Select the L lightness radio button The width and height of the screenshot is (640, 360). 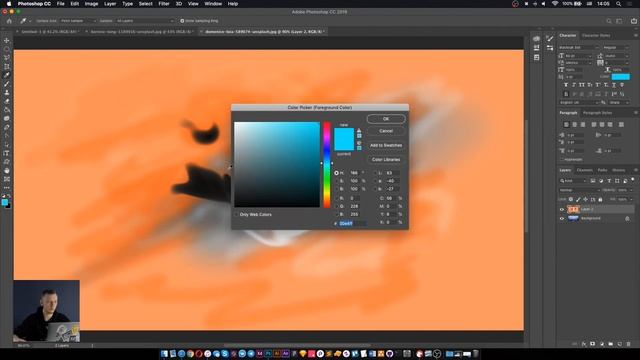[x=375, y=173]
